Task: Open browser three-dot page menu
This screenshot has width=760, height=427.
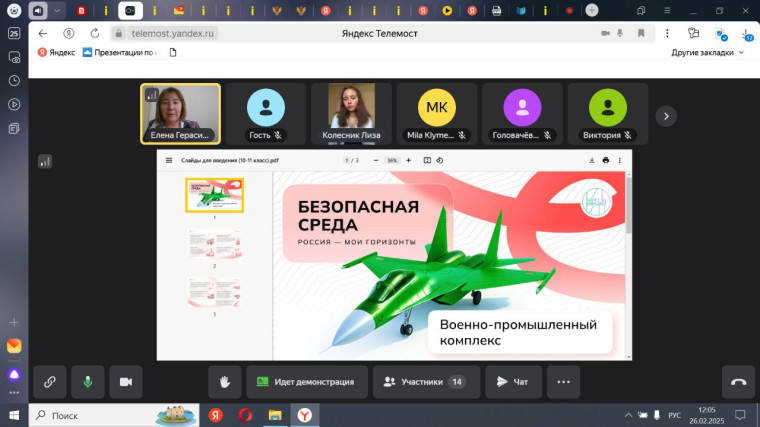Action: point(667,33)
